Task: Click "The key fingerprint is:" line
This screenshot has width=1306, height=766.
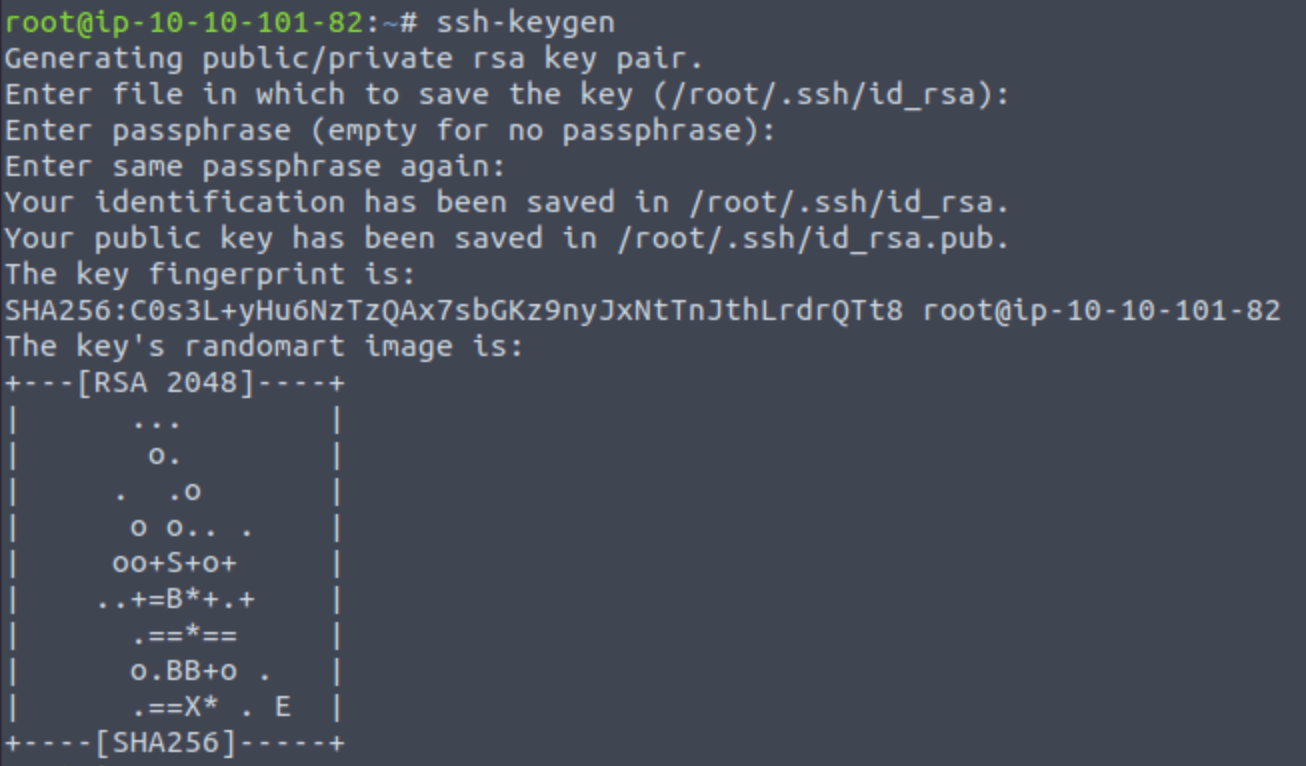Action: pos(210,275)
